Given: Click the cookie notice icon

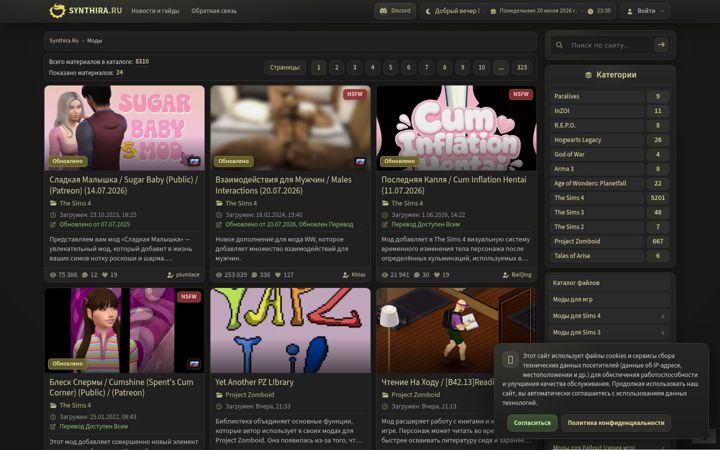Looking at the screenshot, I should point(510,360).
